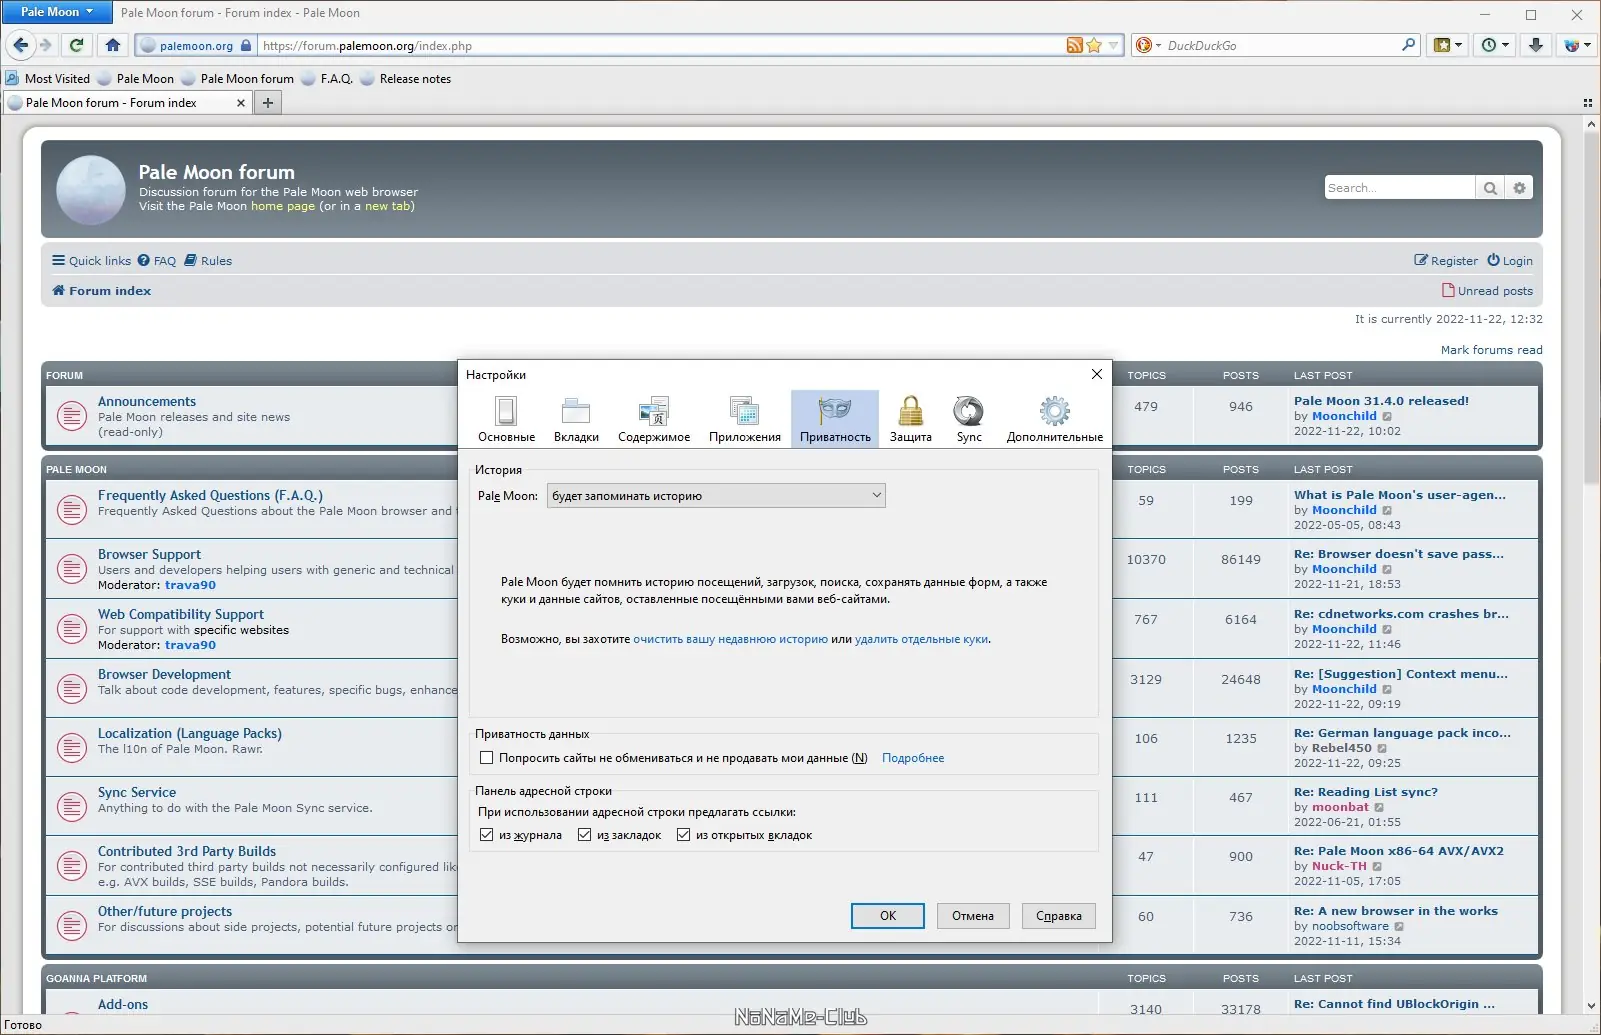Switch to the Приложения settings pane
This screenshot has width=1601, height=1035.
(745, 419)
